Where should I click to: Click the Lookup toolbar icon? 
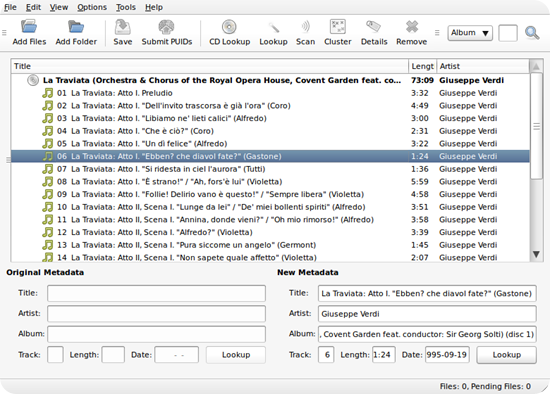[x=273, y=27]
